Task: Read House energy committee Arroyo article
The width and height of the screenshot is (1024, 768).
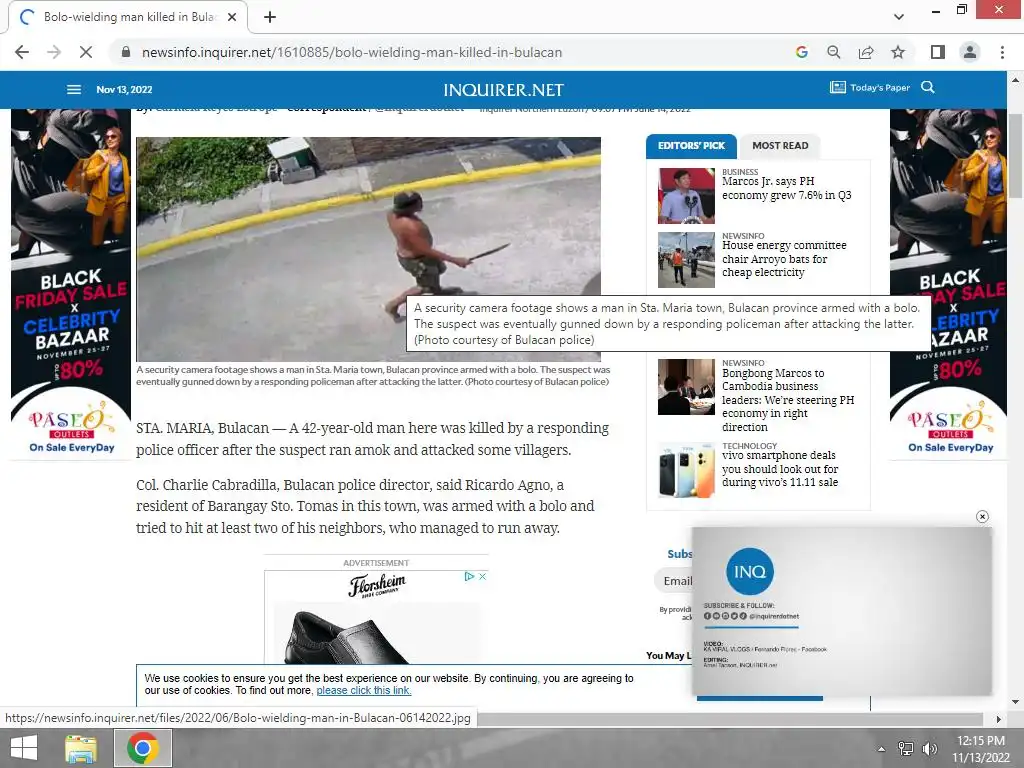Action: click(784, 259)
